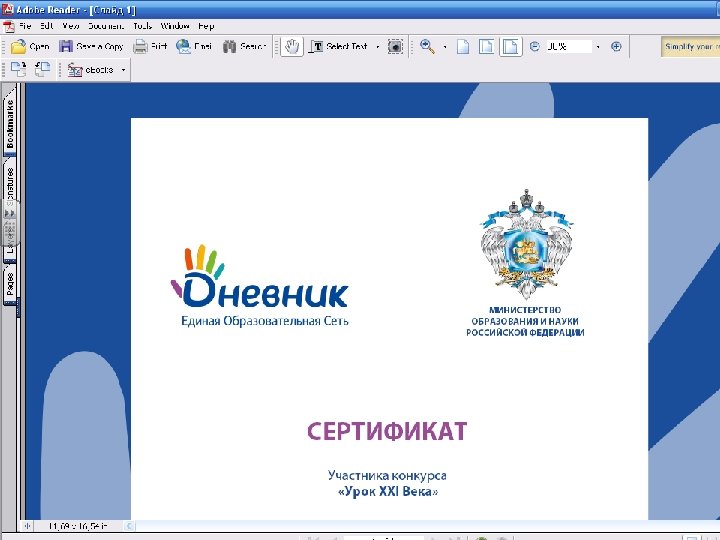Viewport: 720px width, 540px height.
Task: Click the eBooks toolbar button
Action: [x=90, y=70]
